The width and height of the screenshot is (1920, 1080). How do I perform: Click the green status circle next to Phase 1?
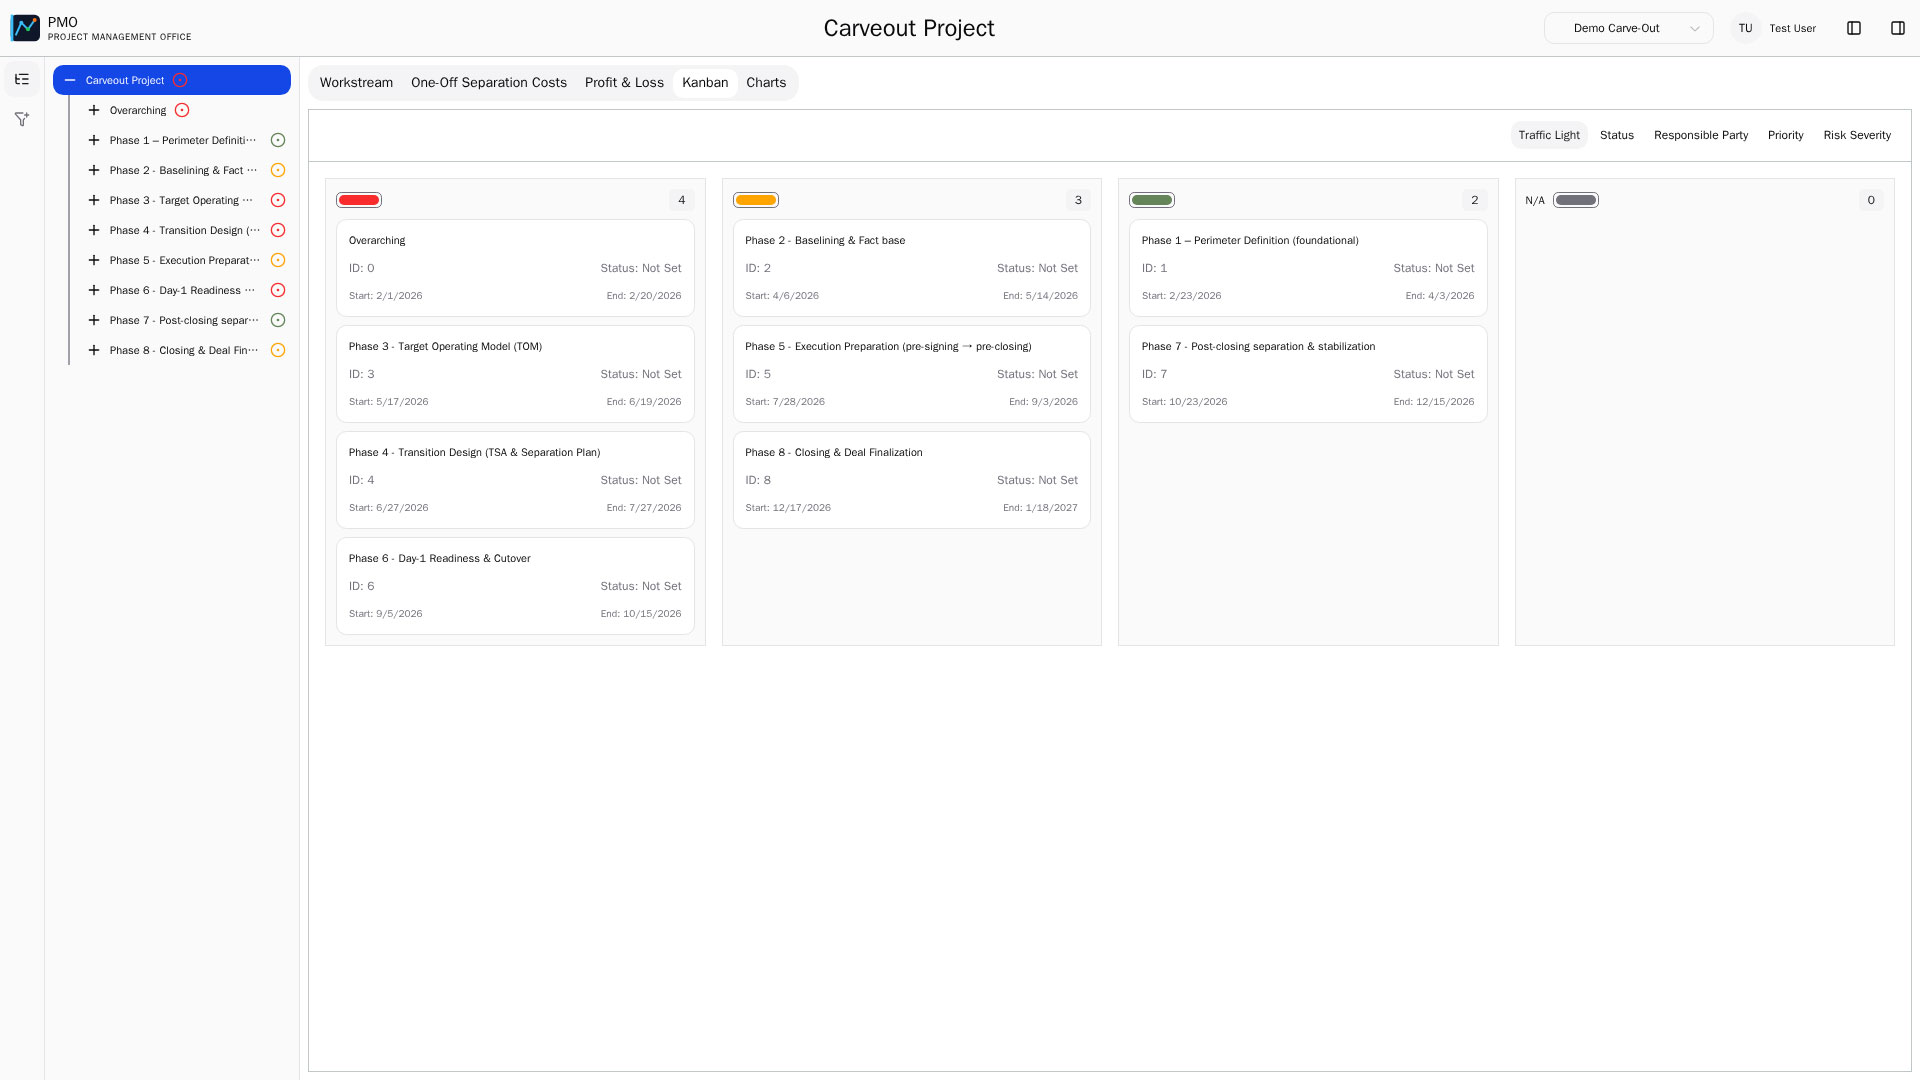[277, 140]
